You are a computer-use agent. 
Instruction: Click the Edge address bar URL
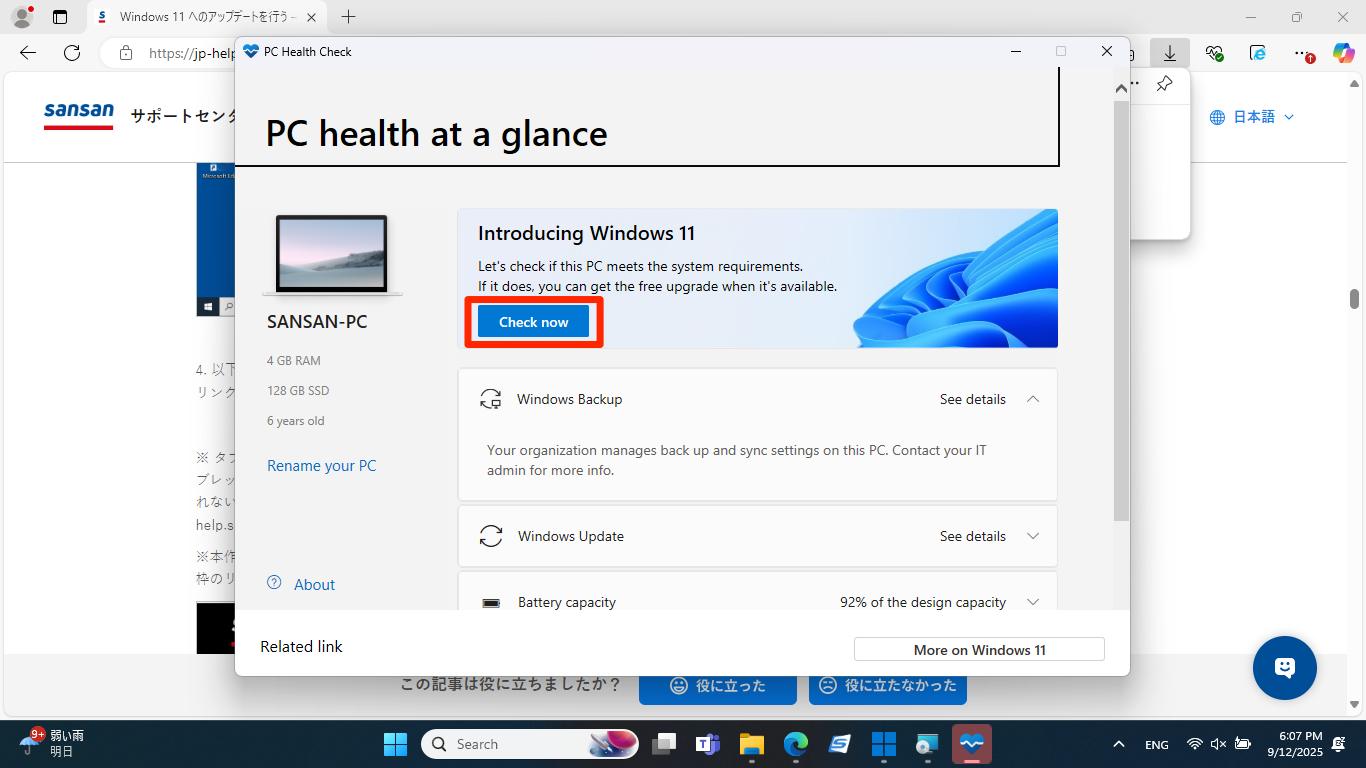click(x=192, y=54)
